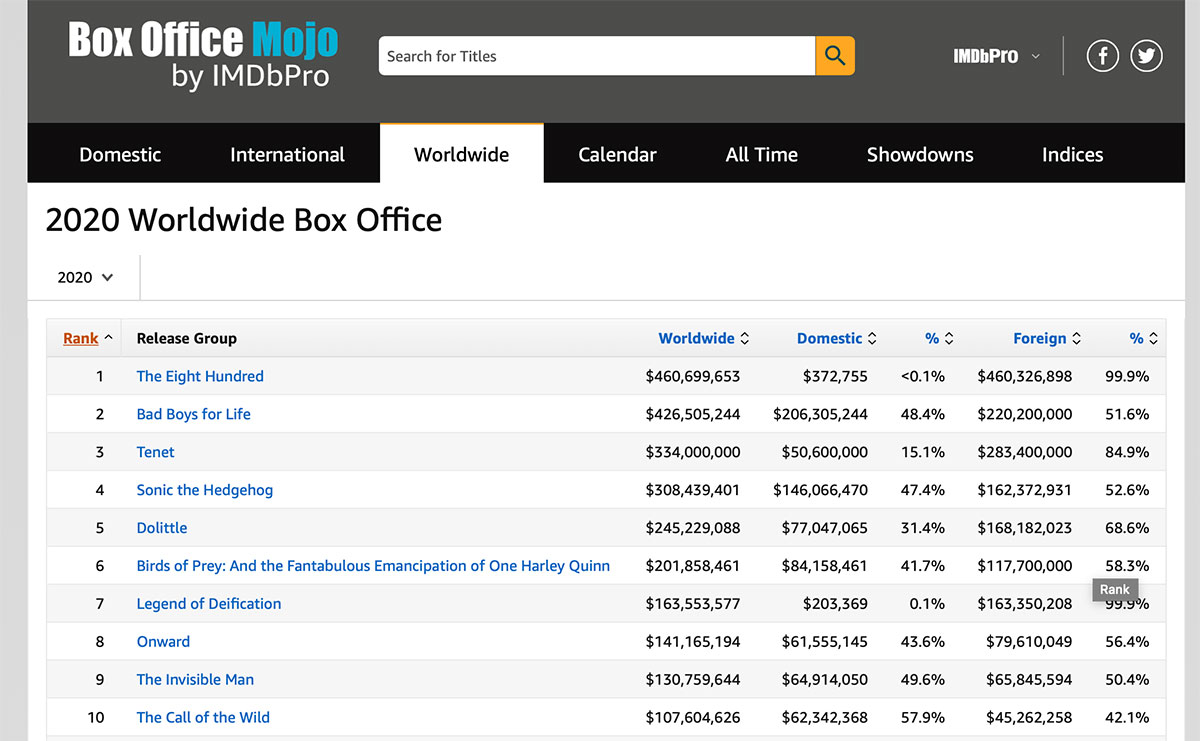
Task: Sort by domestic percent column
Action: tap(939, 338)
